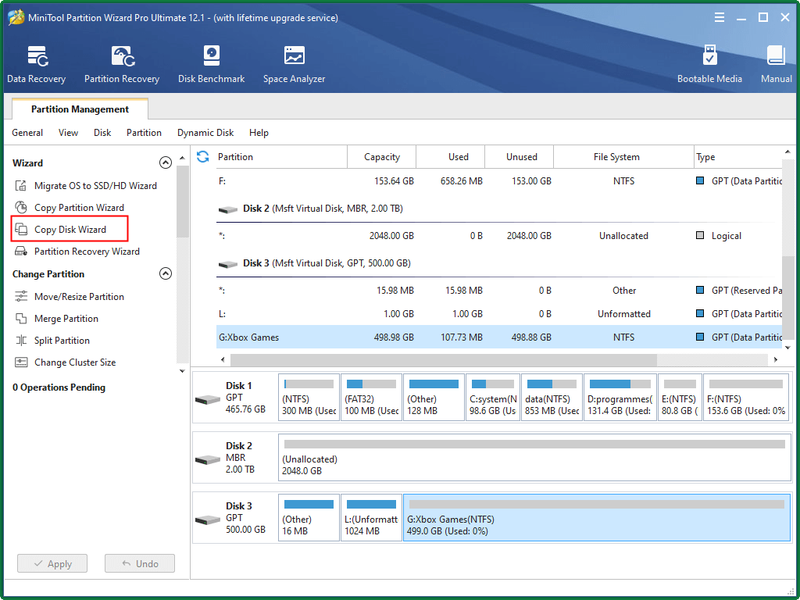800x600 pixels.
Task: Collapse the Wizard section chevron
Action: [165, 163]
